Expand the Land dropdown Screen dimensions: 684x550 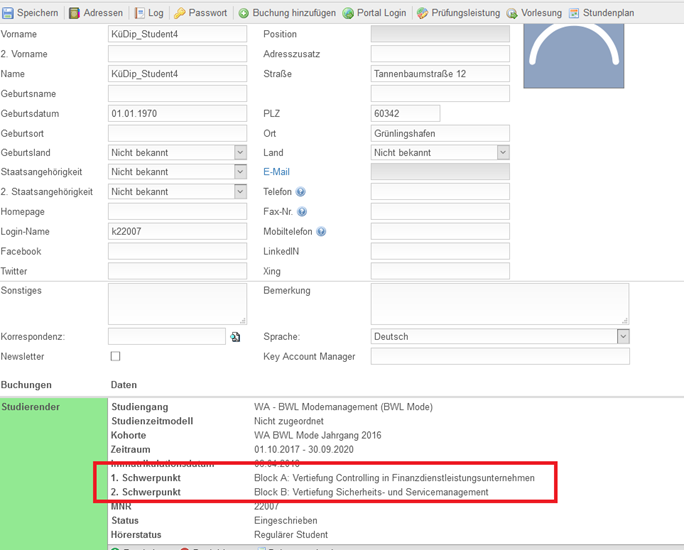point(502,153)
